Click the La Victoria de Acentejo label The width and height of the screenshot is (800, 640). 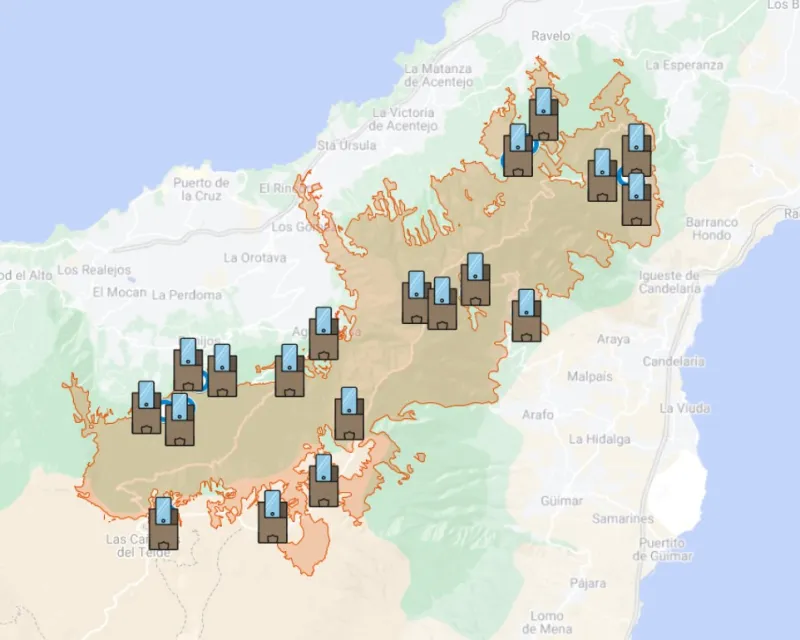coord(404,119)
